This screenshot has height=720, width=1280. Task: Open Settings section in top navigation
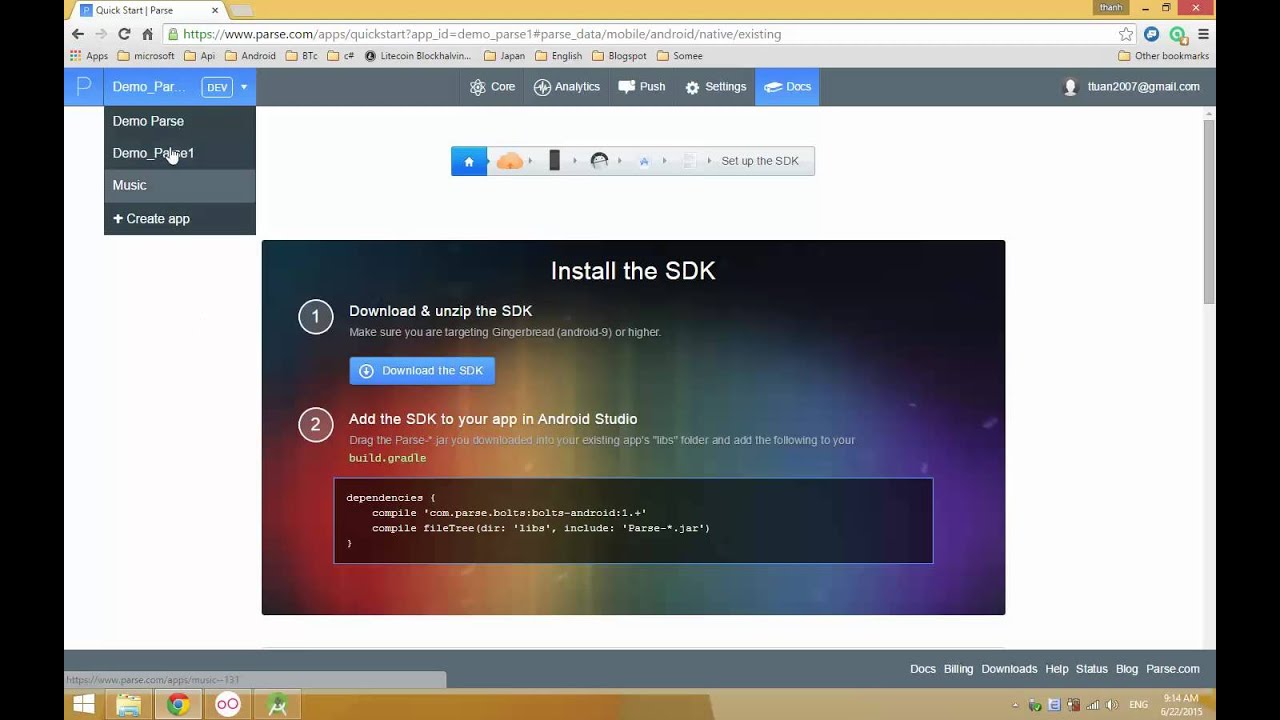pyautogui.click(x=716, y=87)
